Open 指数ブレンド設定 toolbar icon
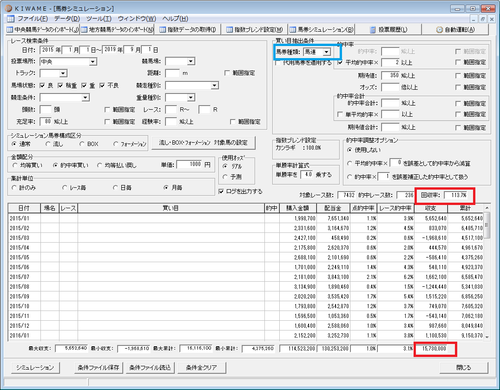The height and width of the screenshot is (390, 500). click(x=230, y=30)
